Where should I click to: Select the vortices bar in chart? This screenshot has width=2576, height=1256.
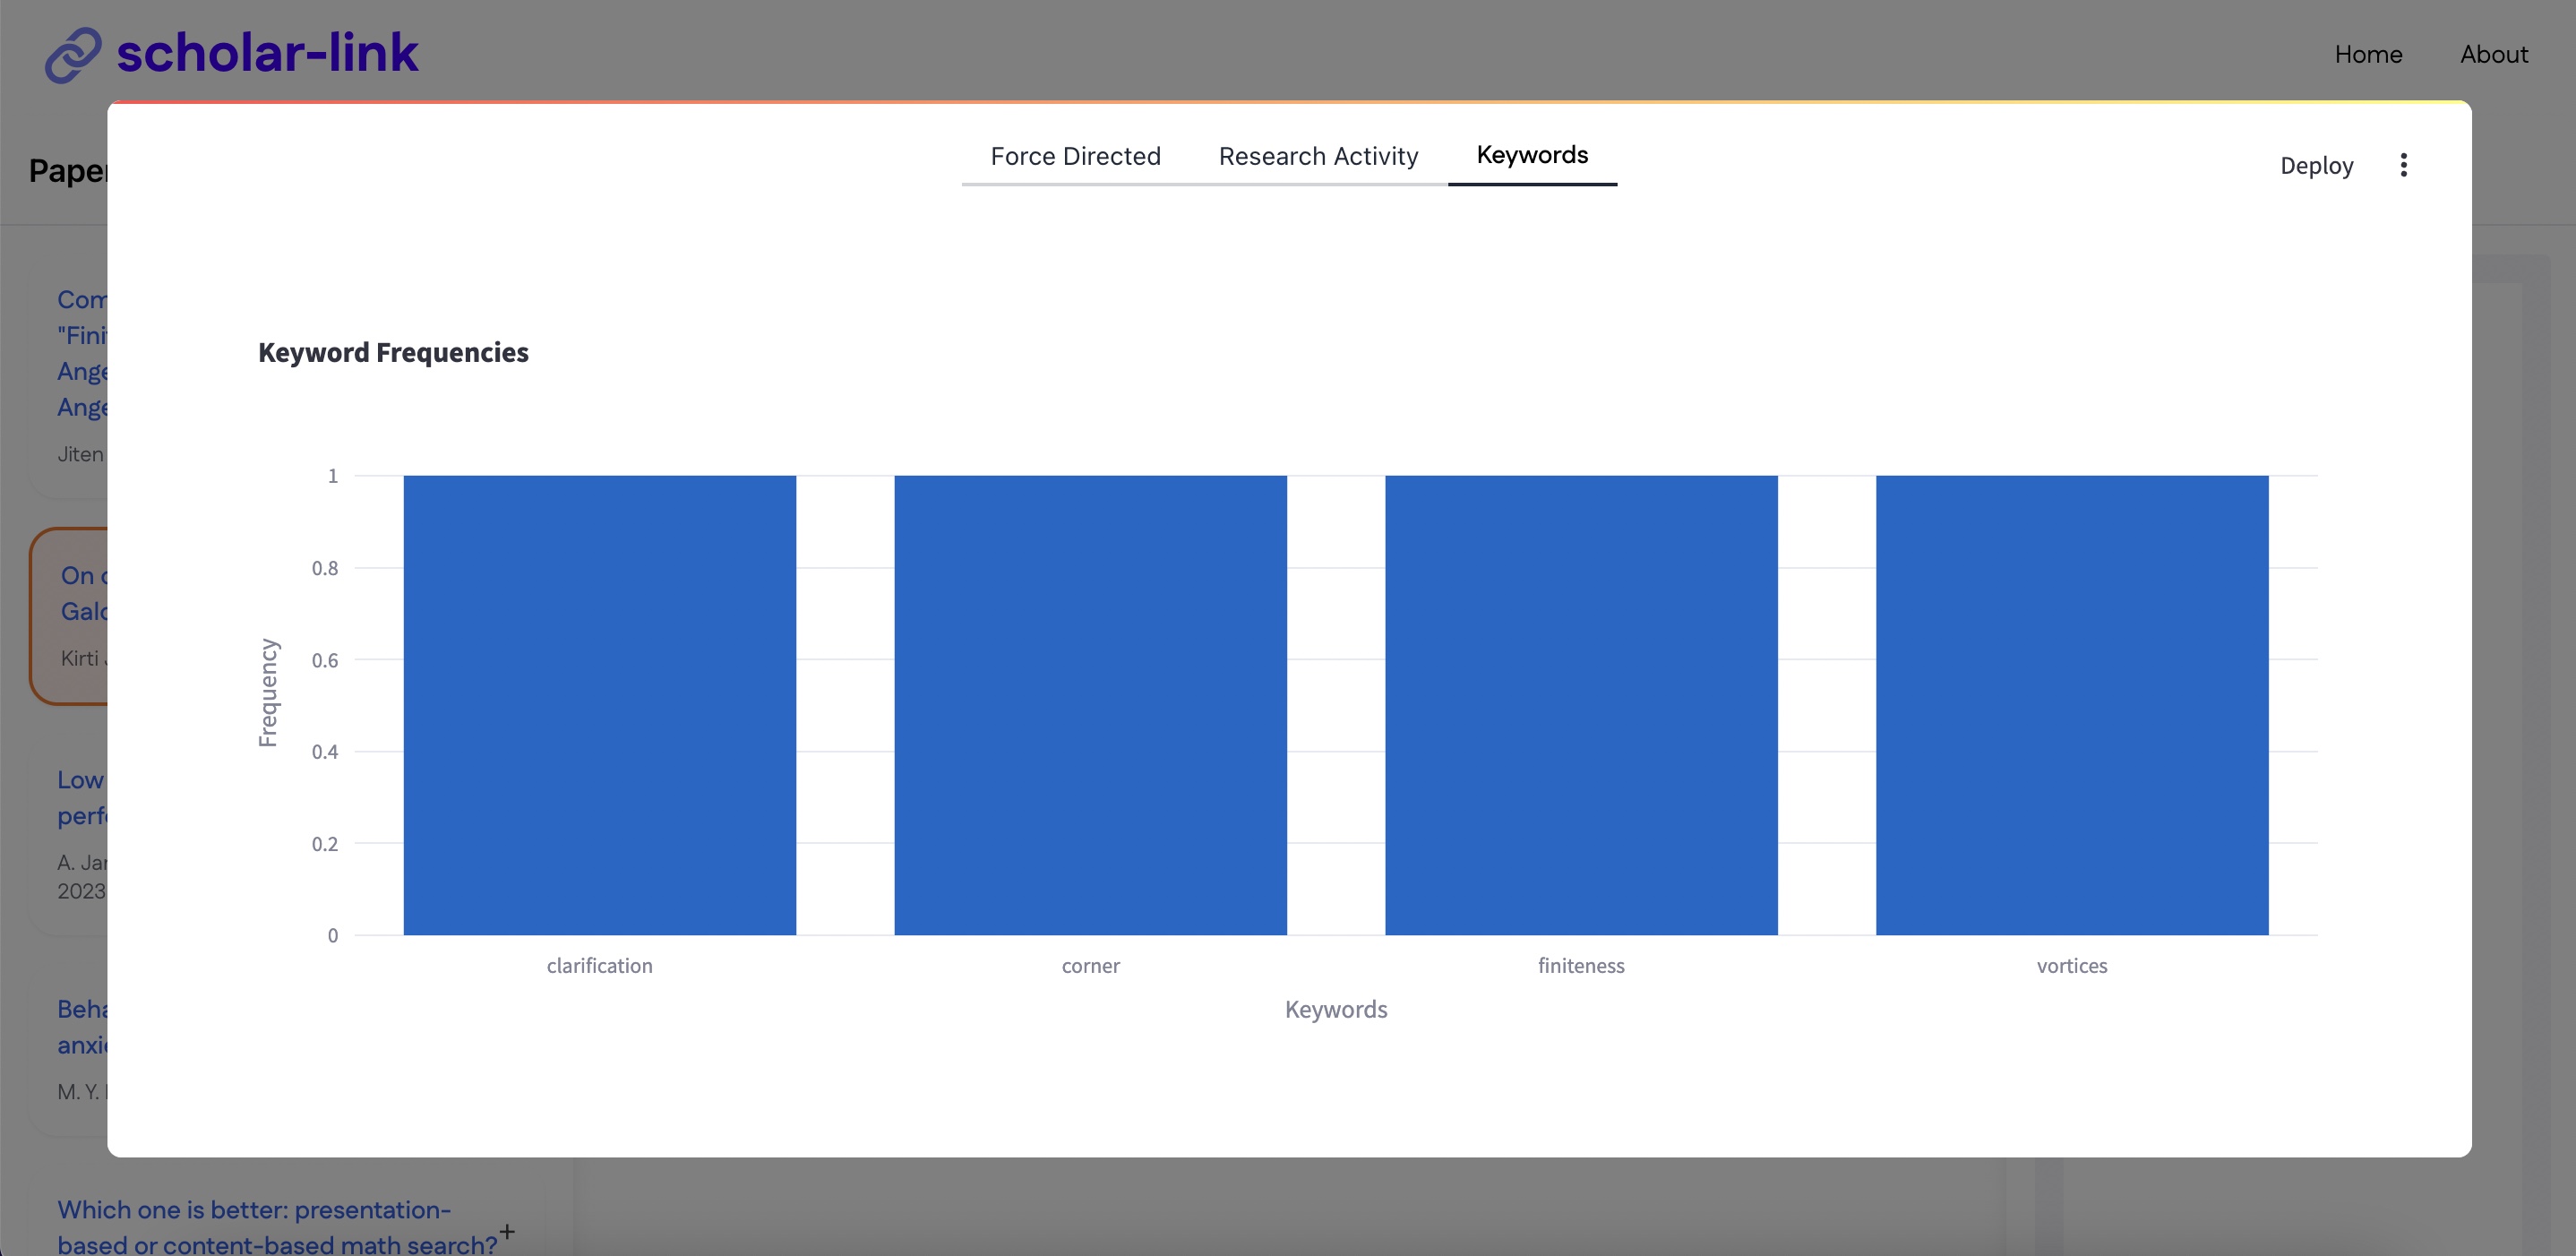[2071, 705]
